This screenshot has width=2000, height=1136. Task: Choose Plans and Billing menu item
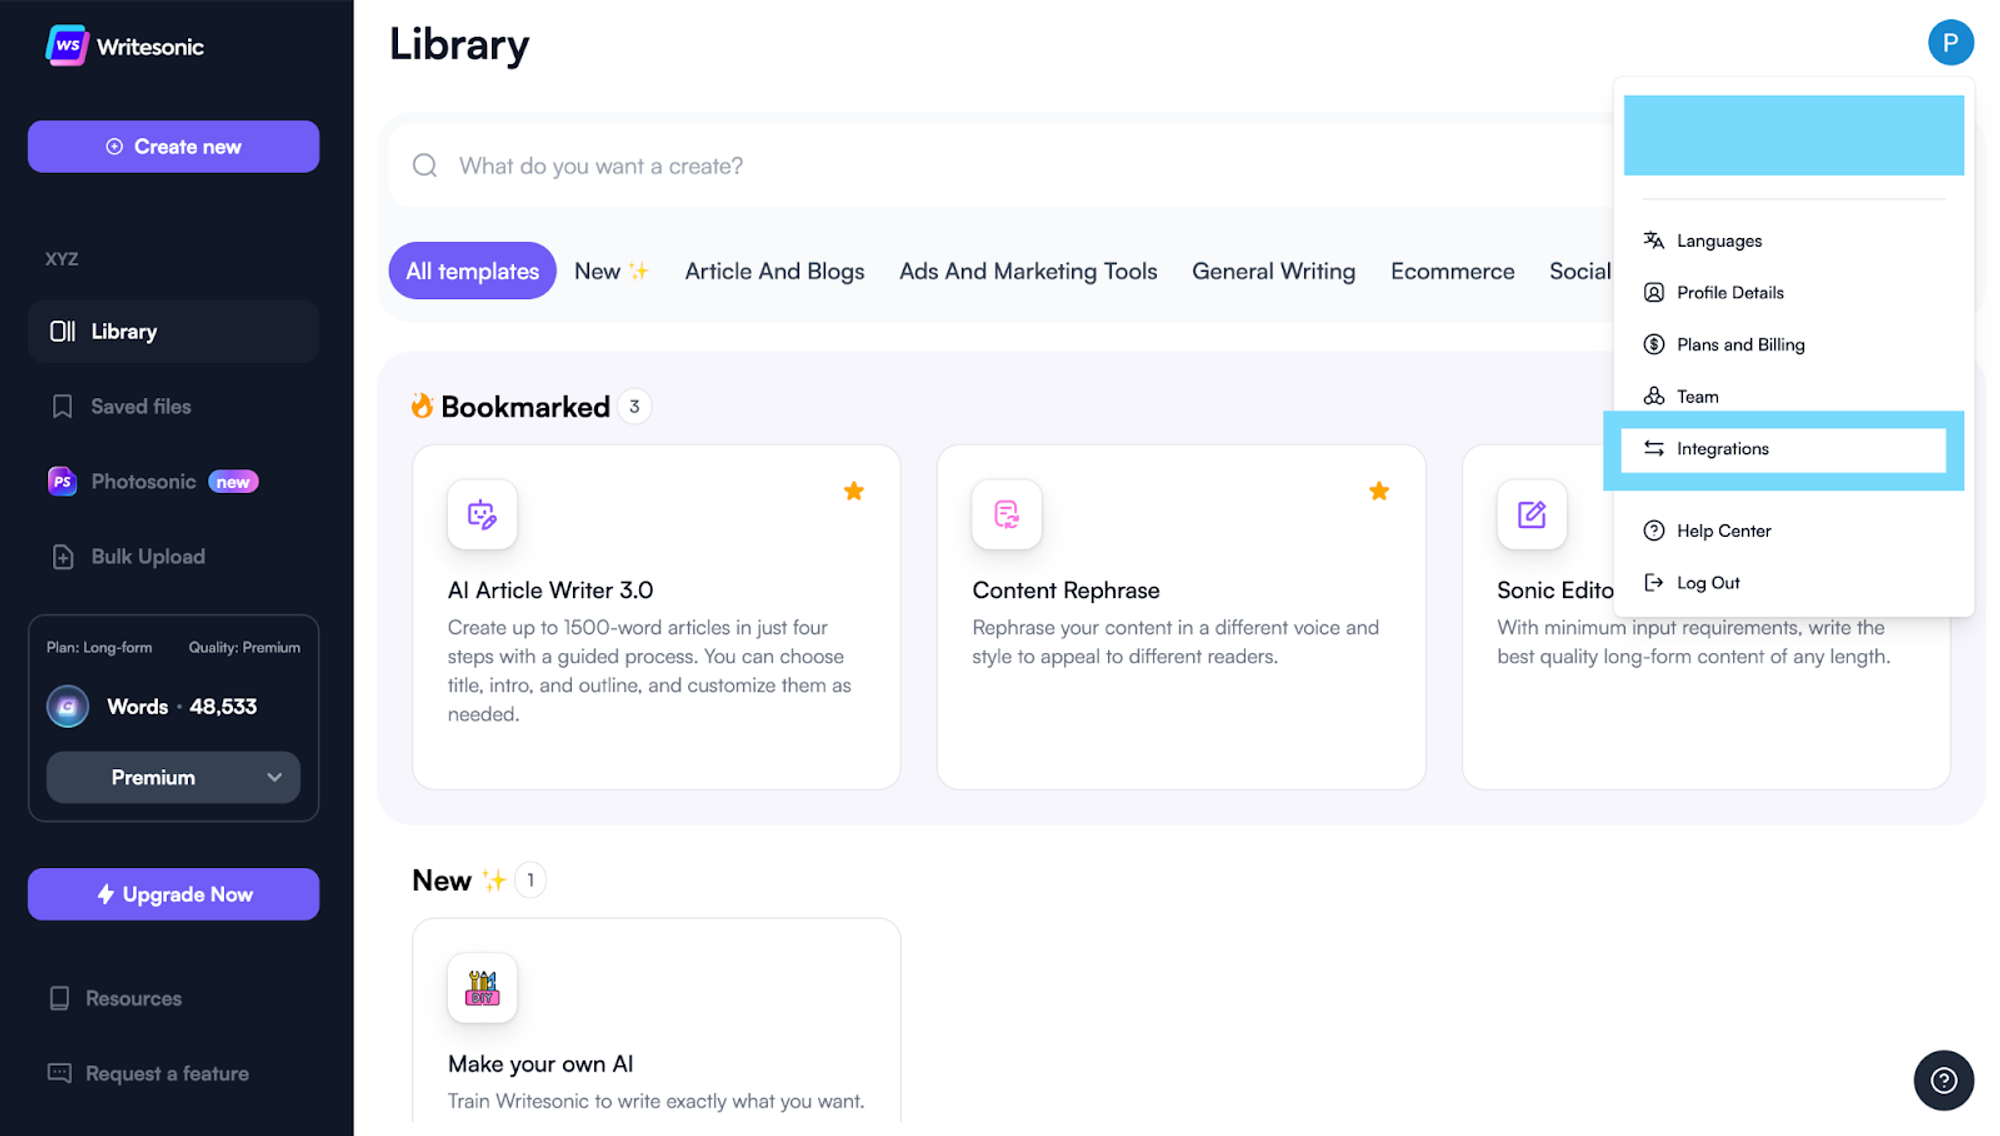[x=1740, y=345]
